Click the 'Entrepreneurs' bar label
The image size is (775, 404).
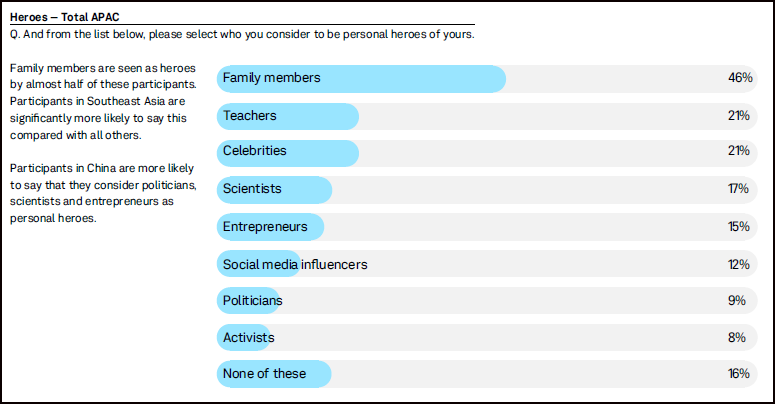pos(265,226)
